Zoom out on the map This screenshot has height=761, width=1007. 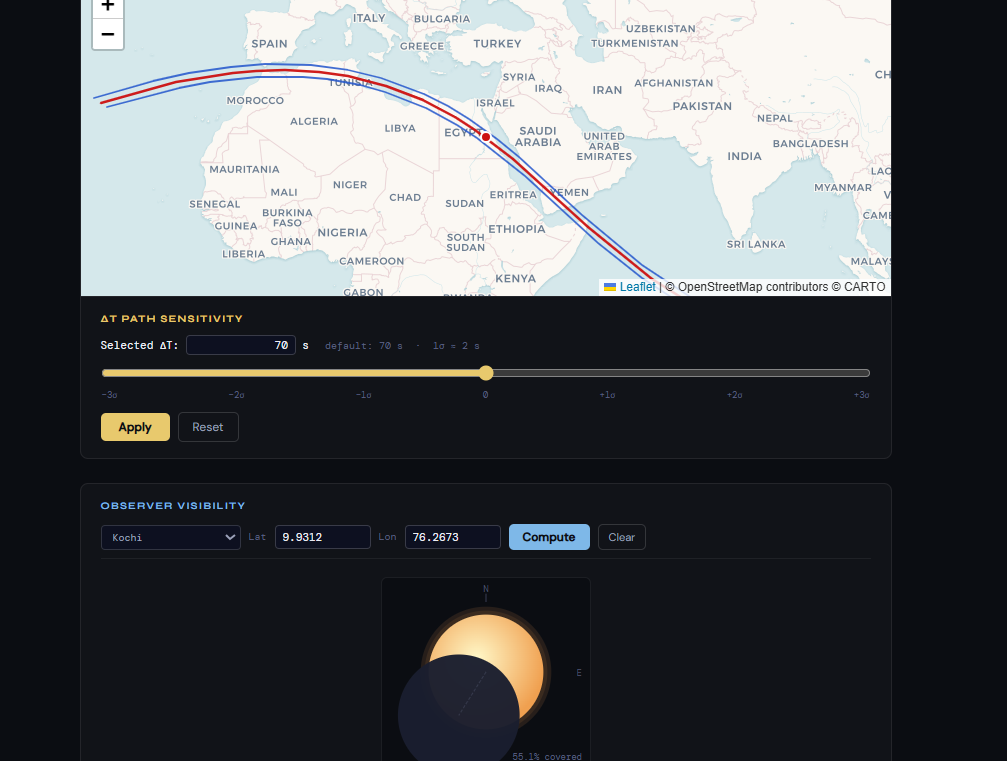coord(107,34)
